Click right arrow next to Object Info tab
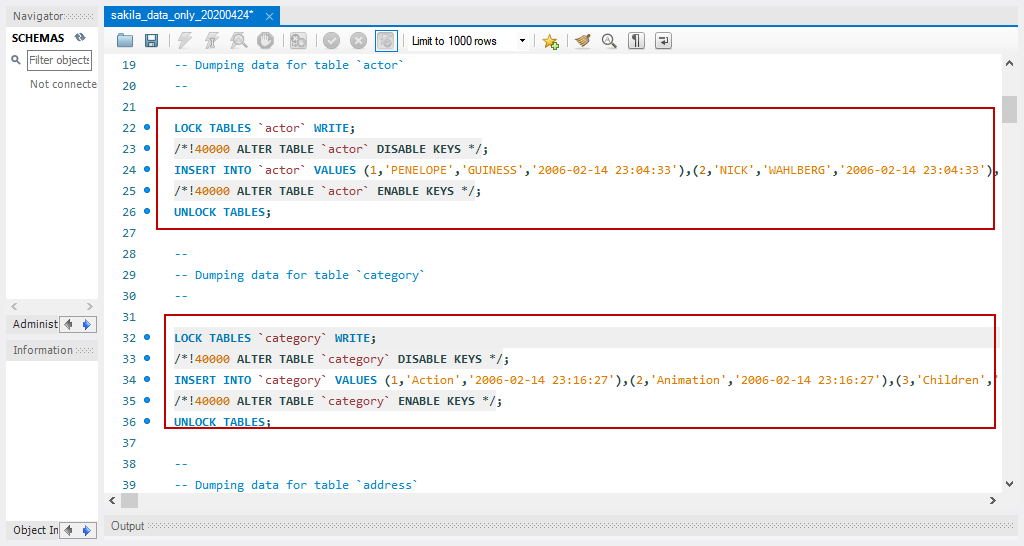The image size is (1024, 546). [87, 530]
